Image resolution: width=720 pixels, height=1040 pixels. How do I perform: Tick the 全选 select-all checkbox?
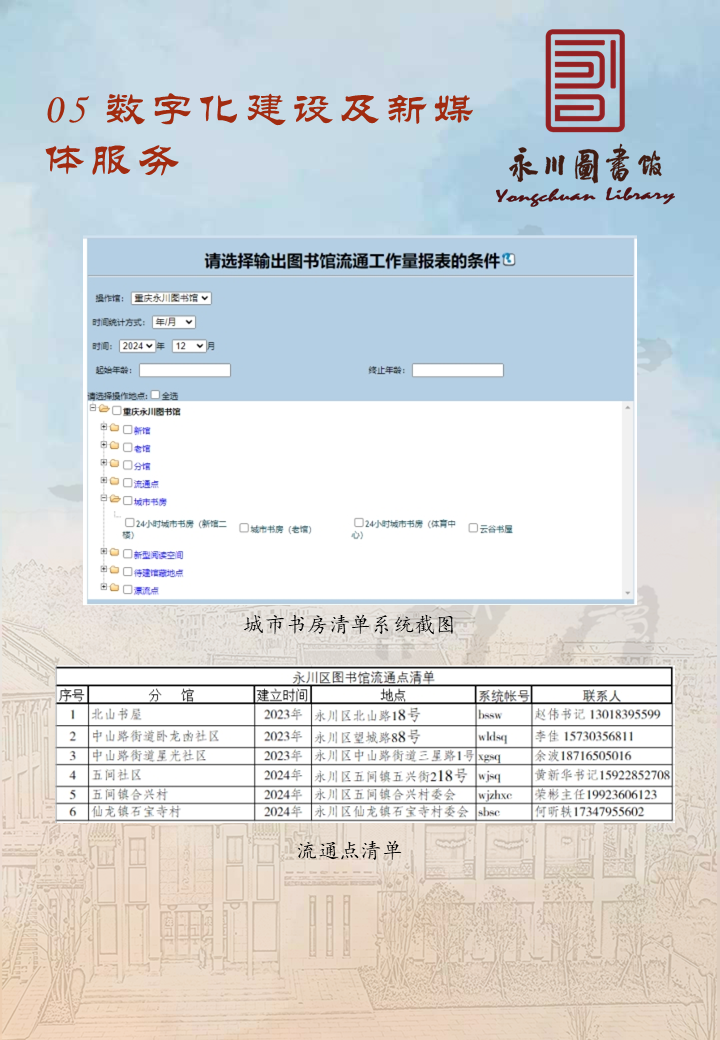(x=155, y=395)
